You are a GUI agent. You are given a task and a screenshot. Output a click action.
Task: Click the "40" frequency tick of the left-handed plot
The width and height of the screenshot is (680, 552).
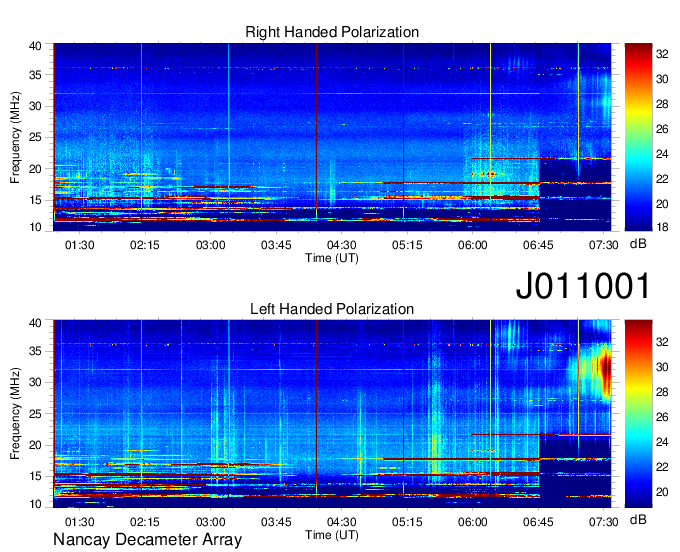click(x=36, y=322)
